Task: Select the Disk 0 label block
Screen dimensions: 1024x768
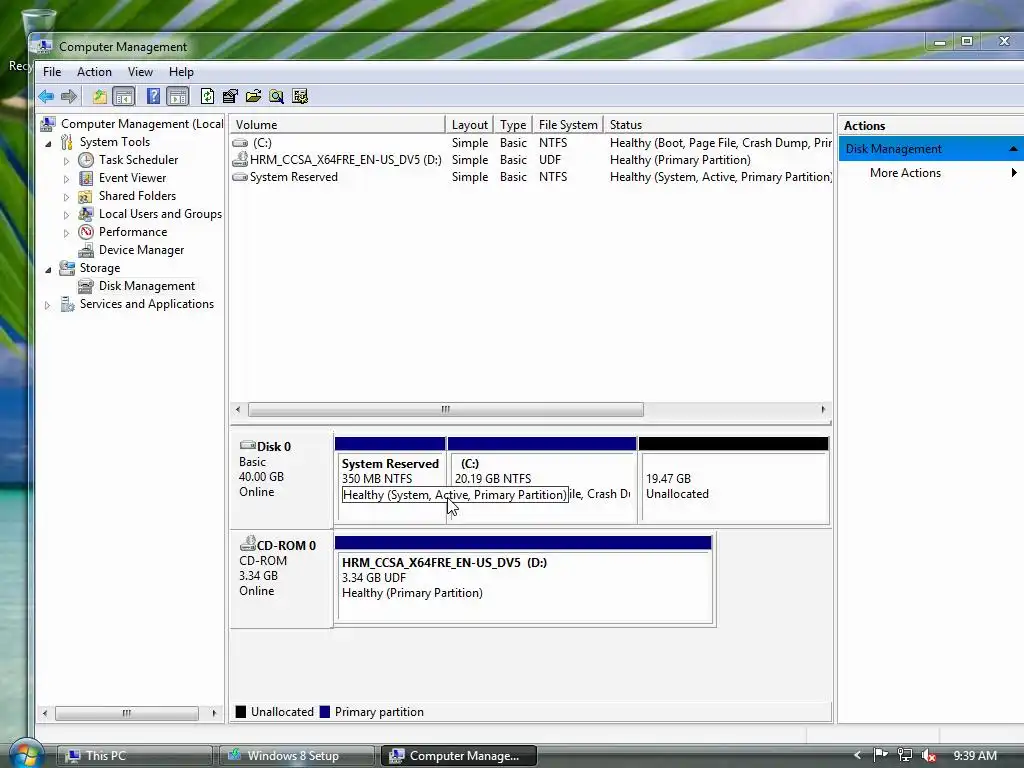Action: click(281, 479)
